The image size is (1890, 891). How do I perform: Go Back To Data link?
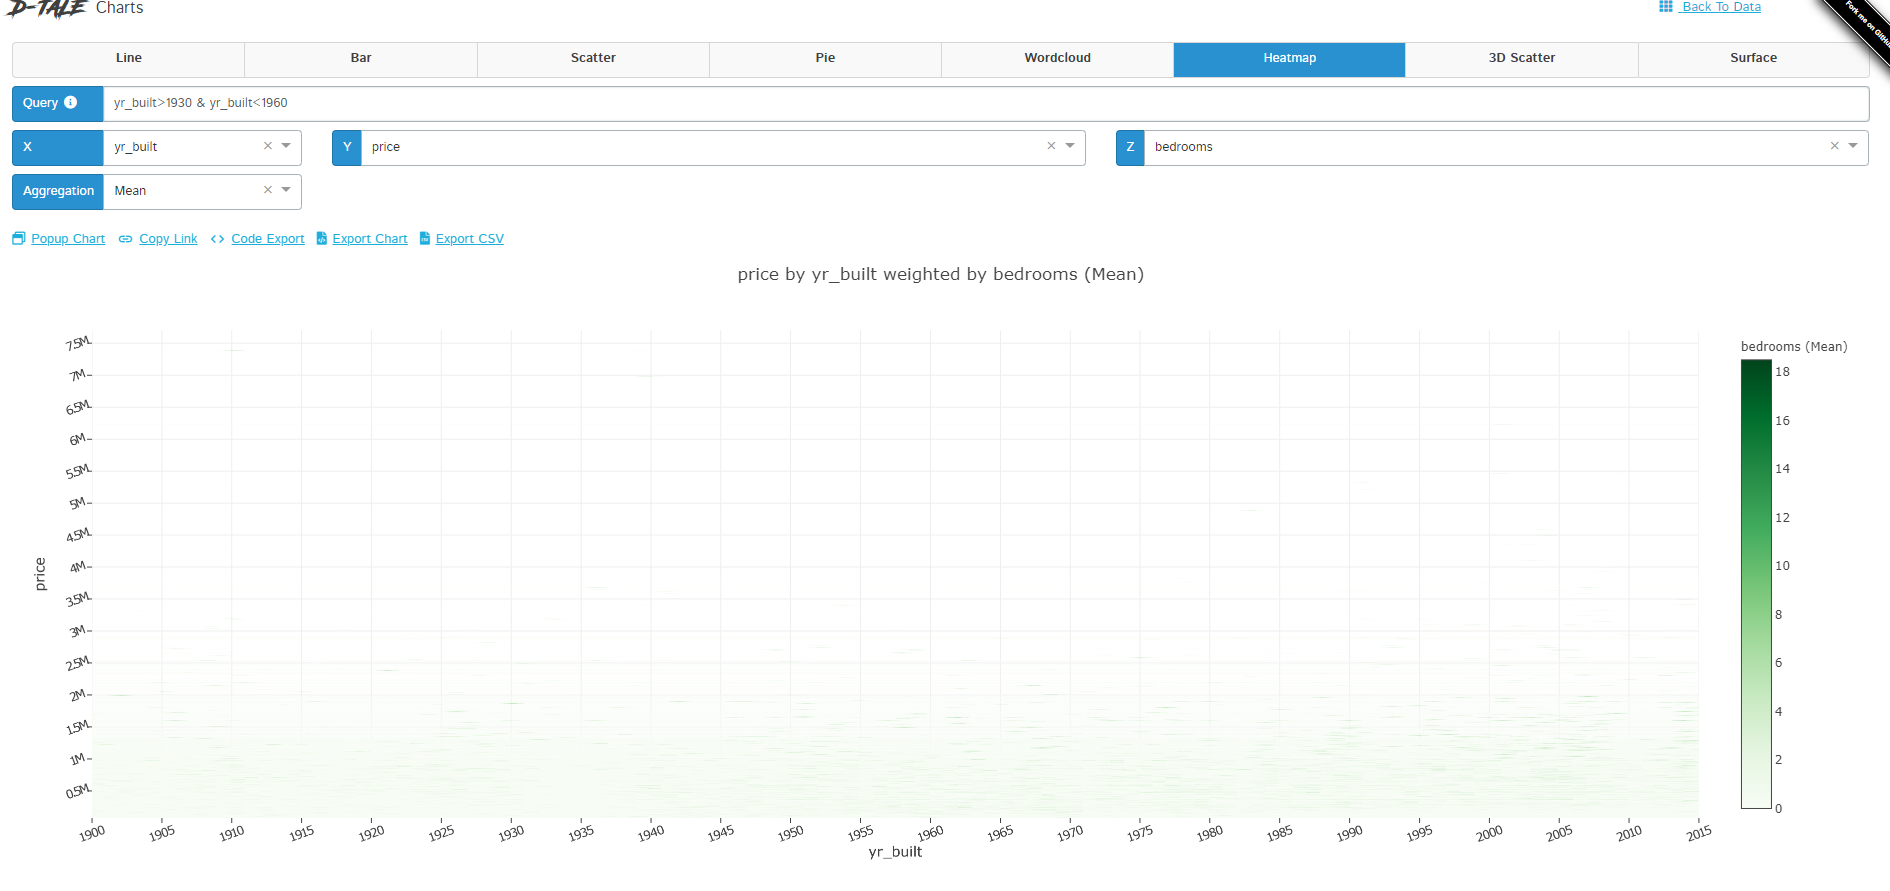tap(1721, 7)
